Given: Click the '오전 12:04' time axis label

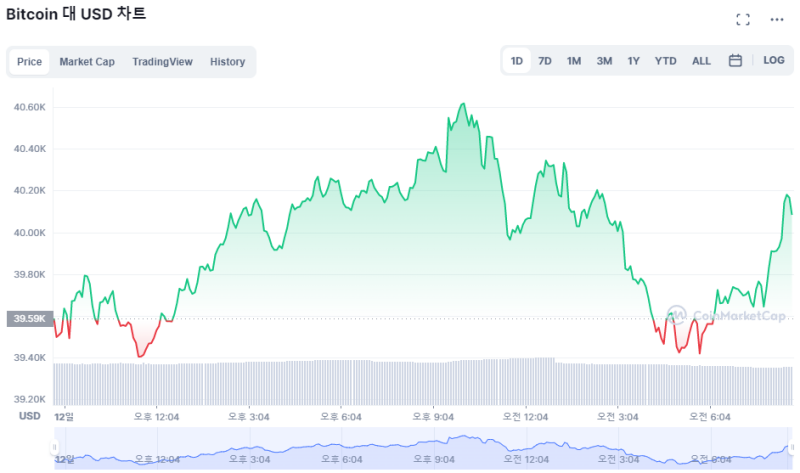Looking at the screenshot, I should tap(525, 417).
